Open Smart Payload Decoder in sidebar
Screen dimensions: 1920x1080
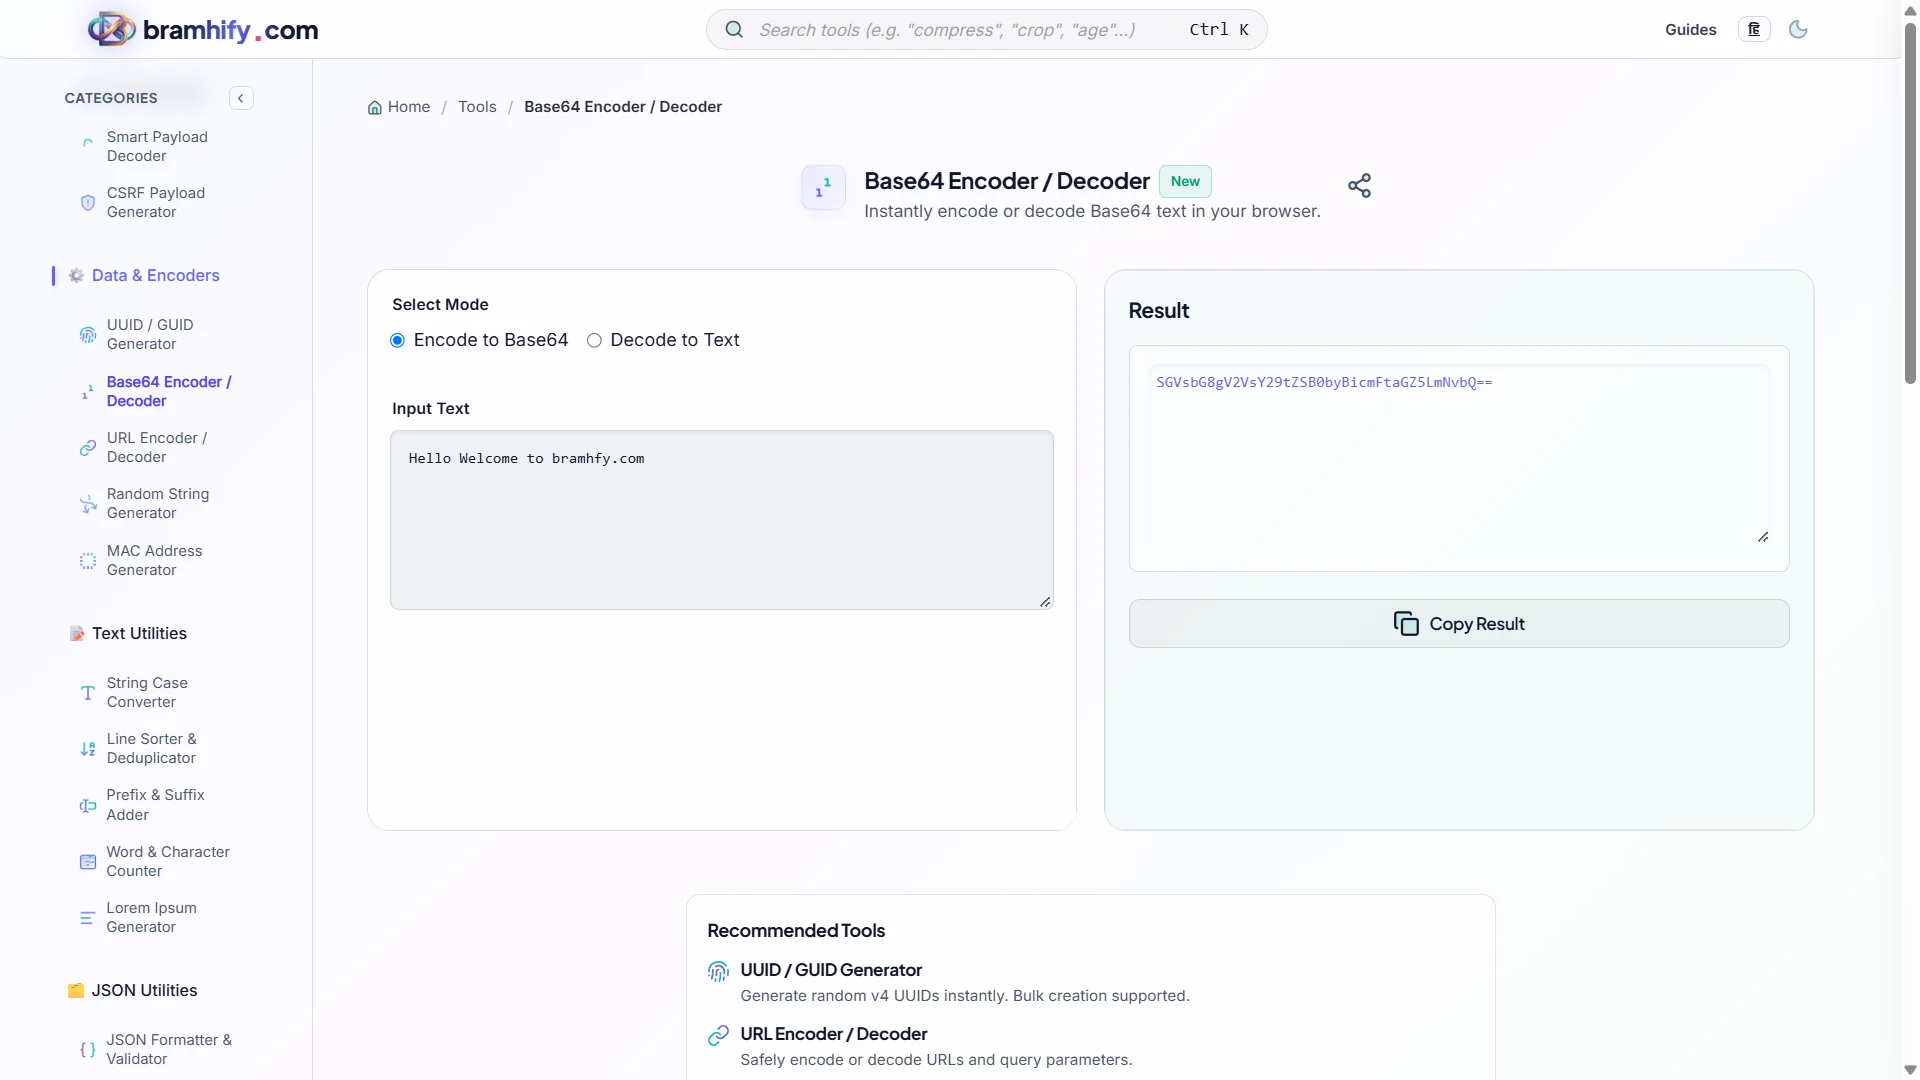coord(157,147)
